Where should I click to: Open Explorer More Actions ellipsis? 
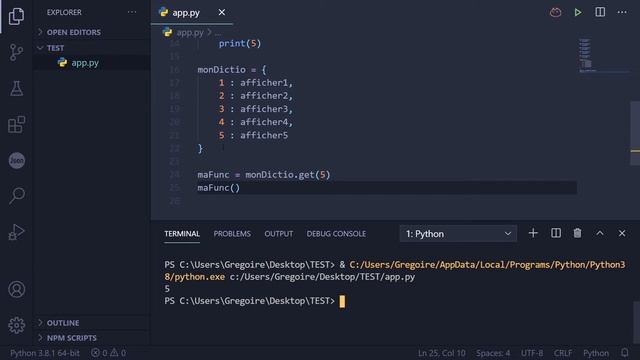(132, 12)
